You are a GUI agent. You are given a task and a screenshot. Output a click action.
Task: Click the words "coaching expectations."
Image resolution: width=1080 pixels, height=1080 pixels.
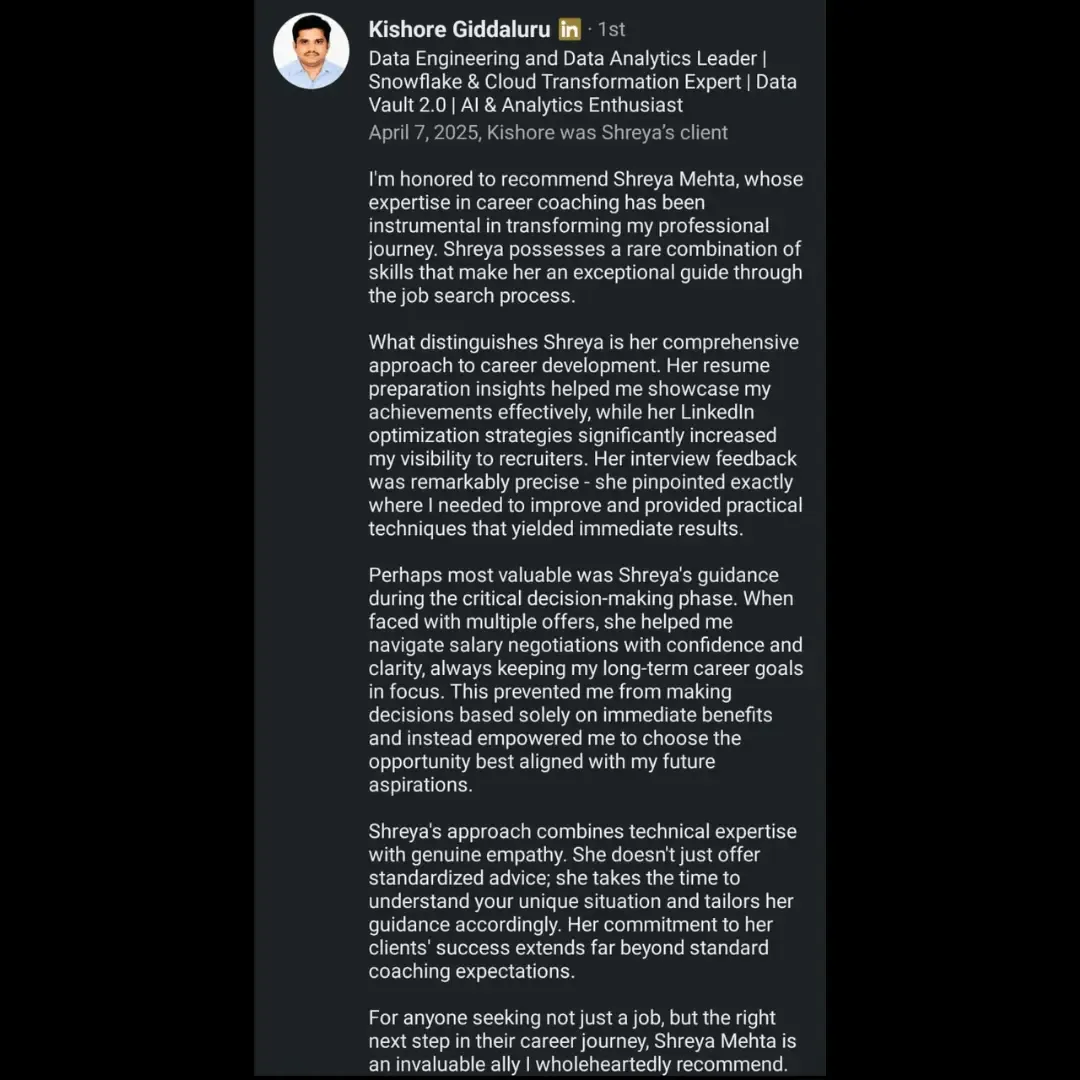point(469,971)
